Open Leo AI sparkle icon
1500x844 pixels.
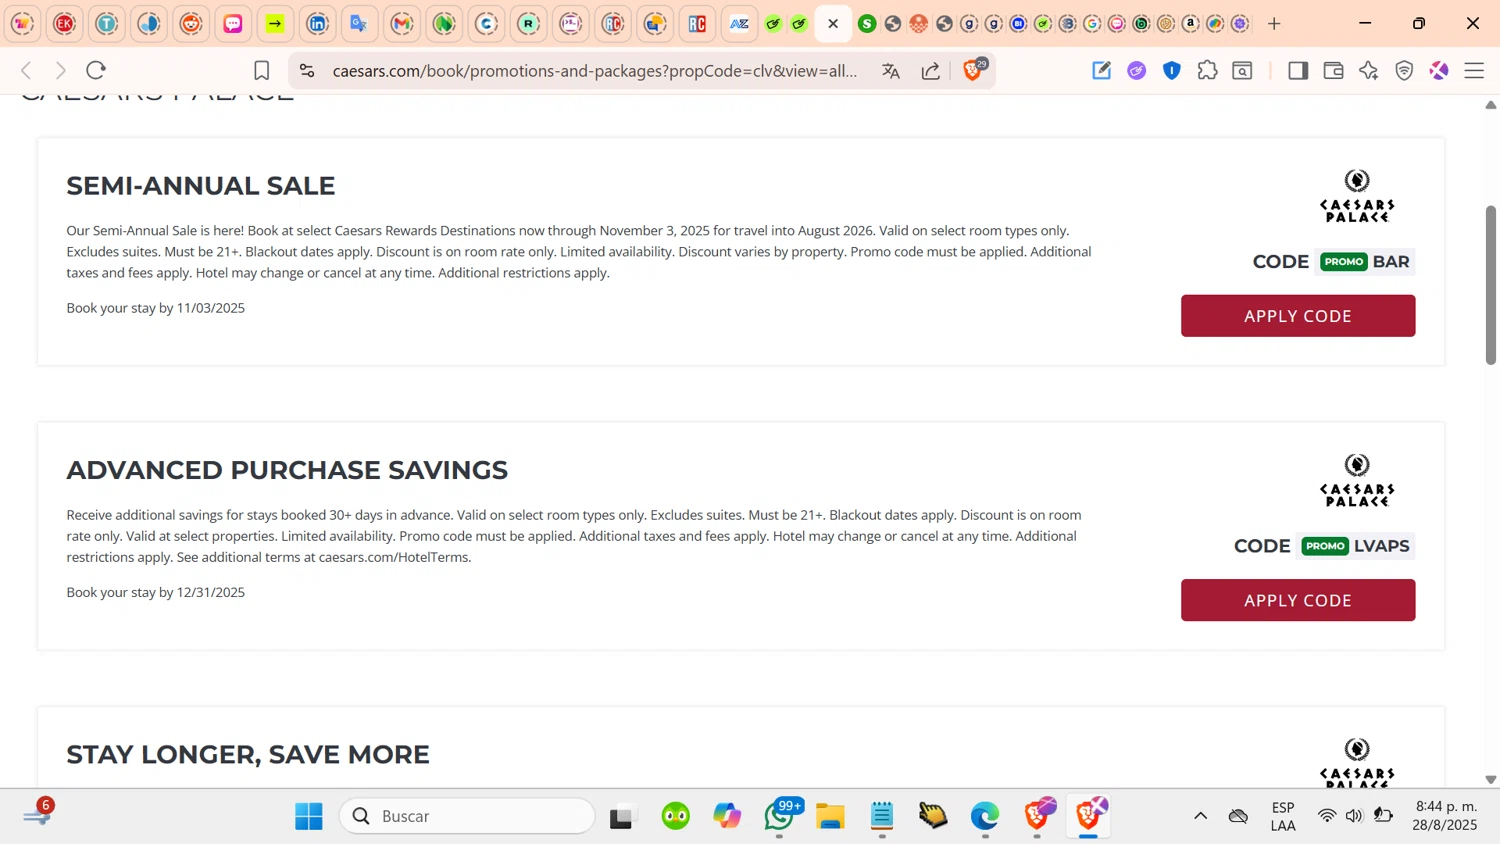pos(1369,70)
